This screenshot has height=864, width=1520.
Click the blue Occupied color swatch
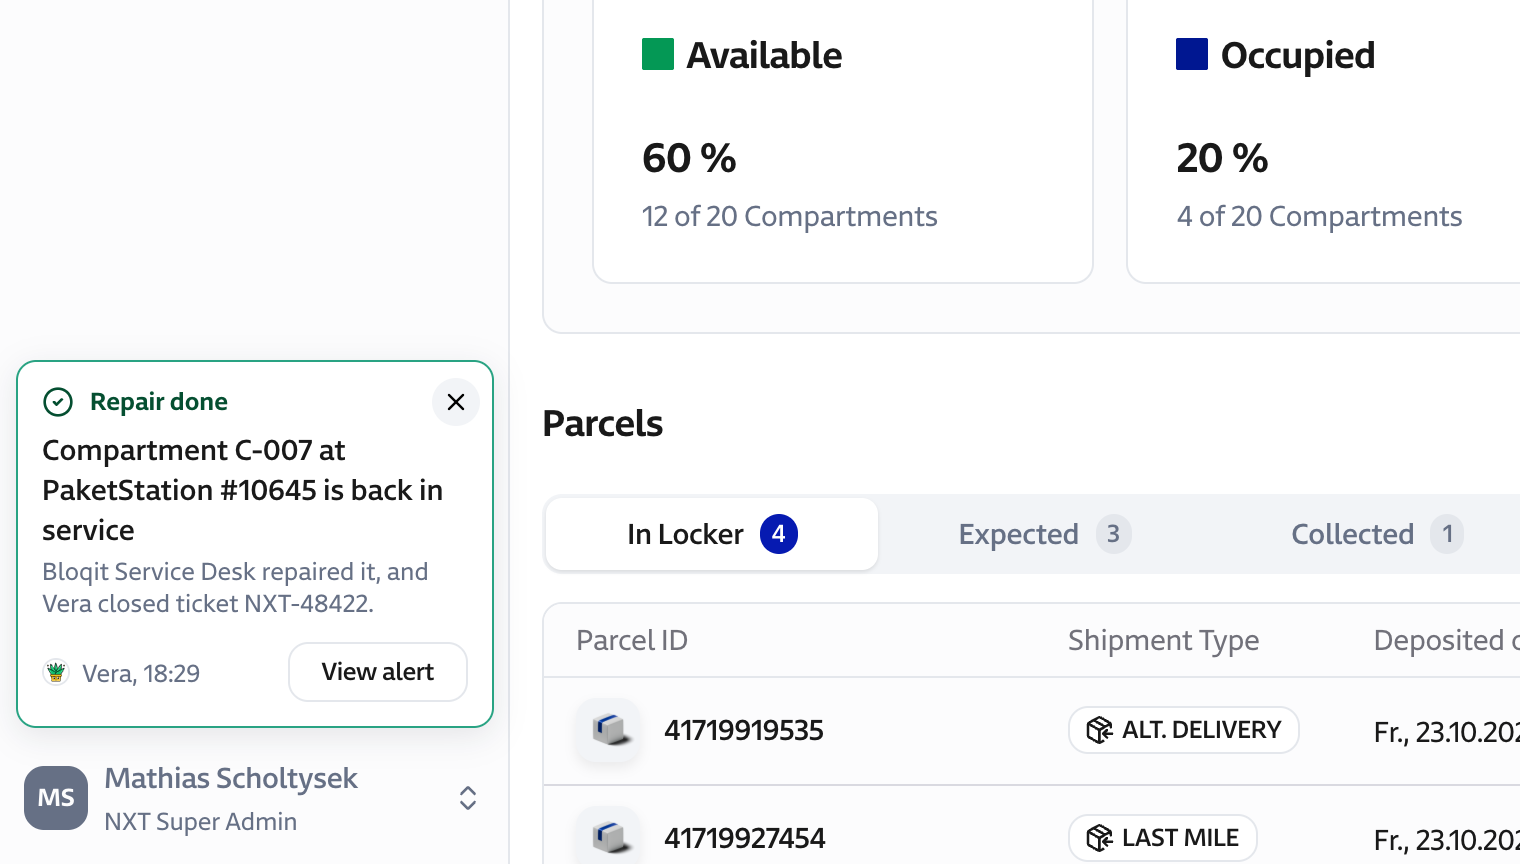(1192, 54)
